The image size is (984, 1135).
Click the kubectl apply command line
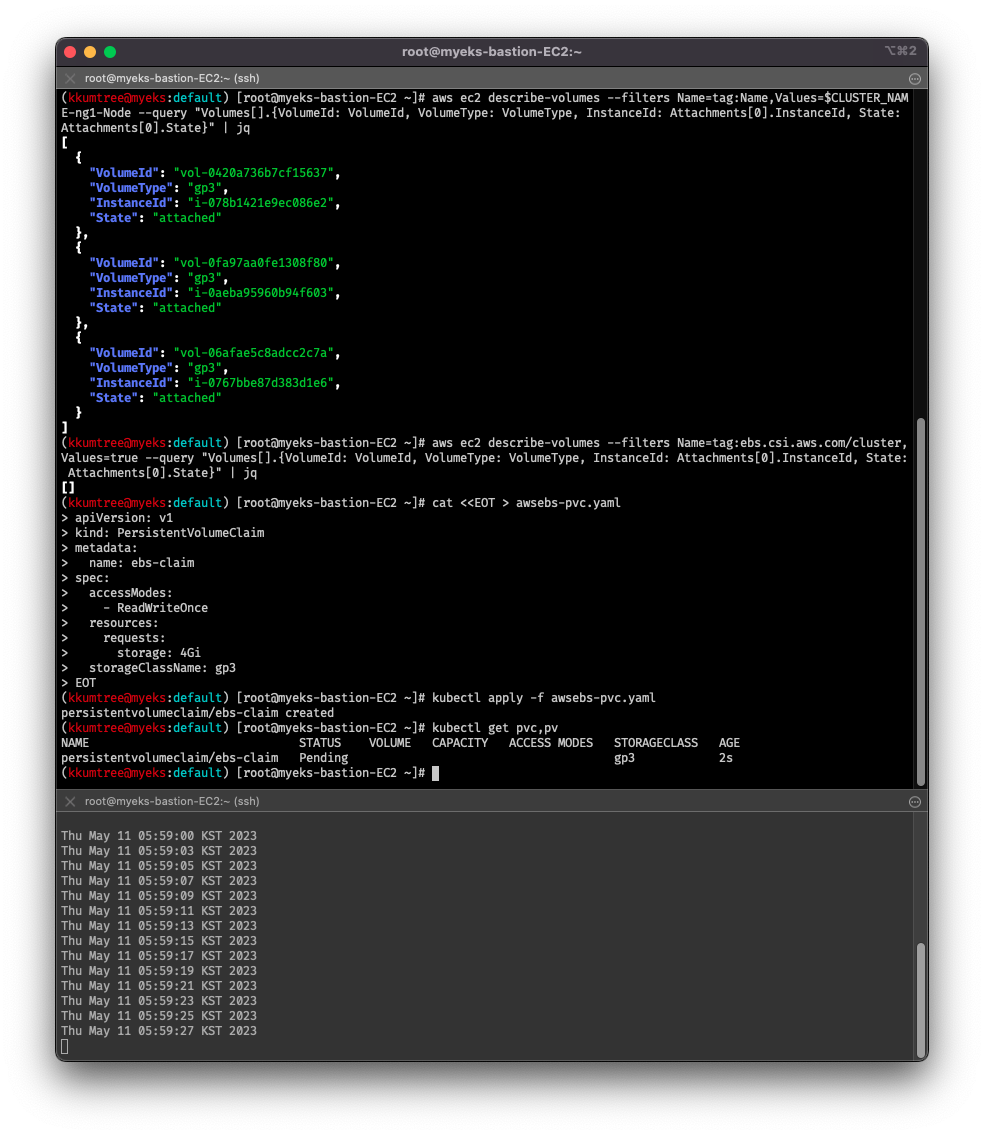pyautogui.click(x=358, y=698)
